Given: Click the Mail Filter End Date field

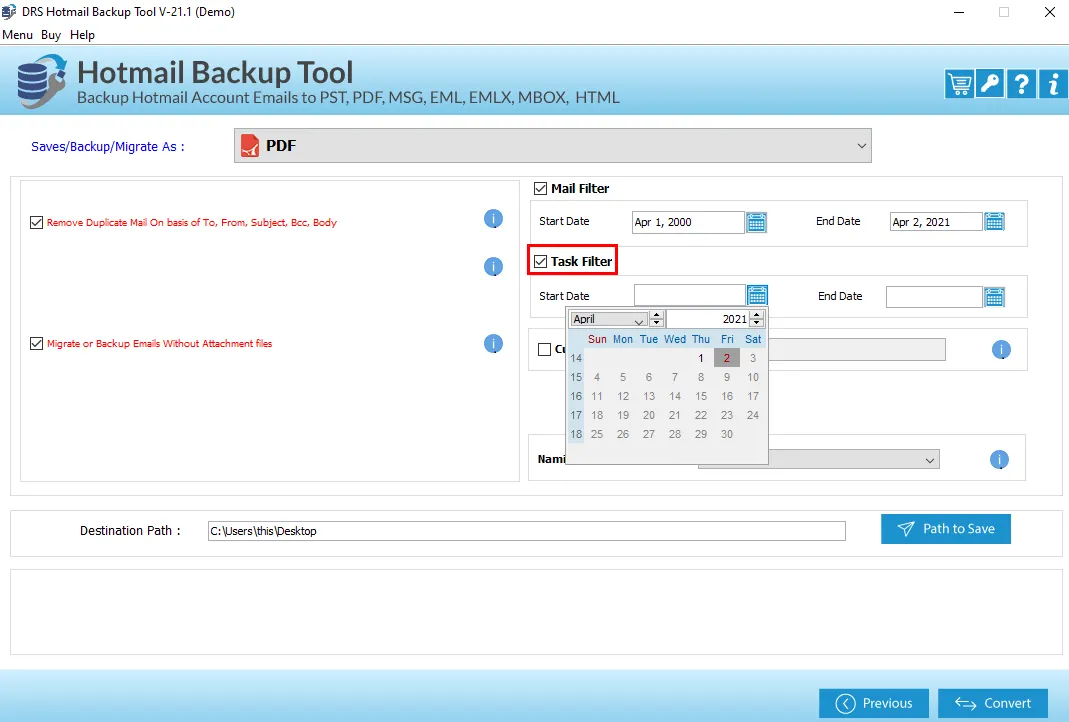Looking at the screenshot, I should tap(936, 222).
